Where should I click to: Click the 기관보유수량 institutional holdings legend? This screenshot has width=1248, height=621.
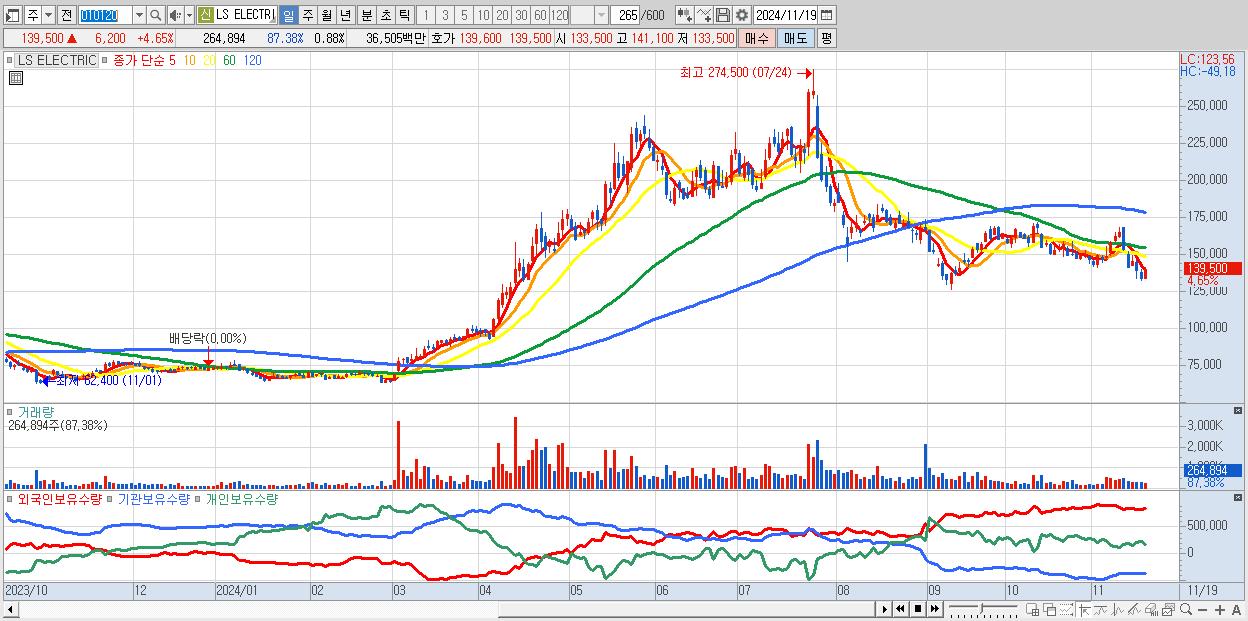(154, 498)
